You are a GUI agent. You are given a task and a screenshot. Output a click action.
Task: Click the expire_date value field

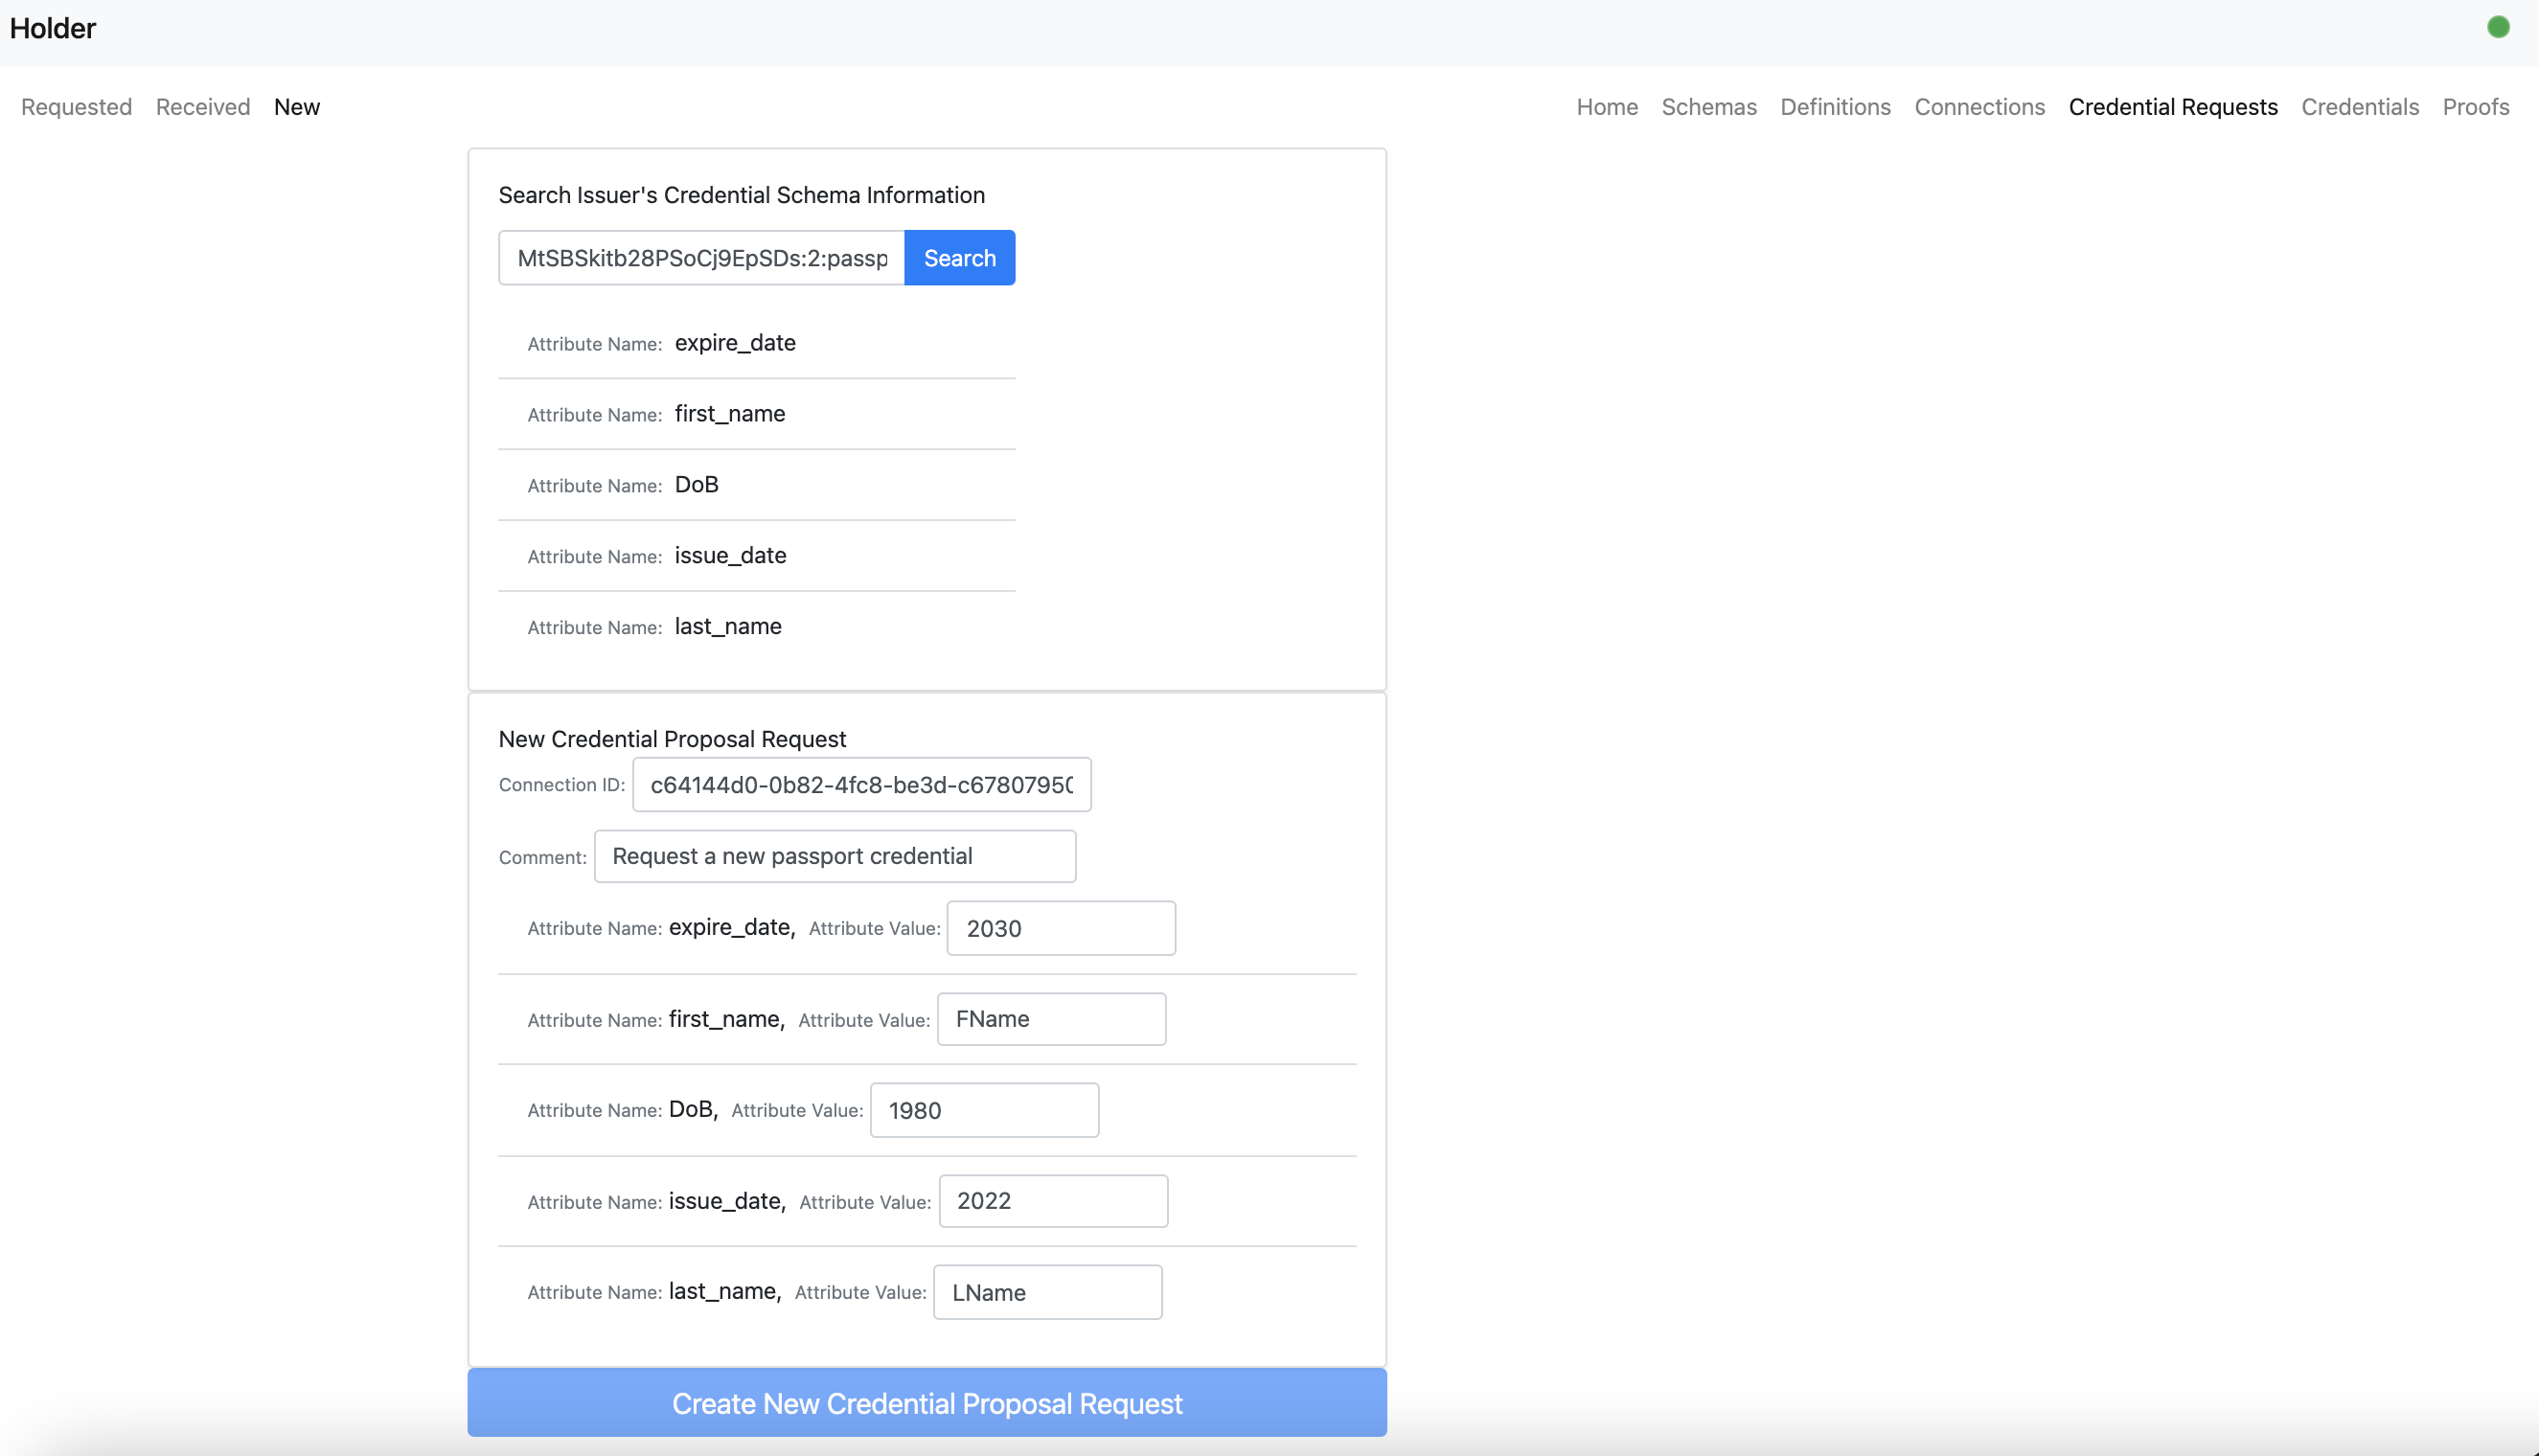pos(1060,928)
